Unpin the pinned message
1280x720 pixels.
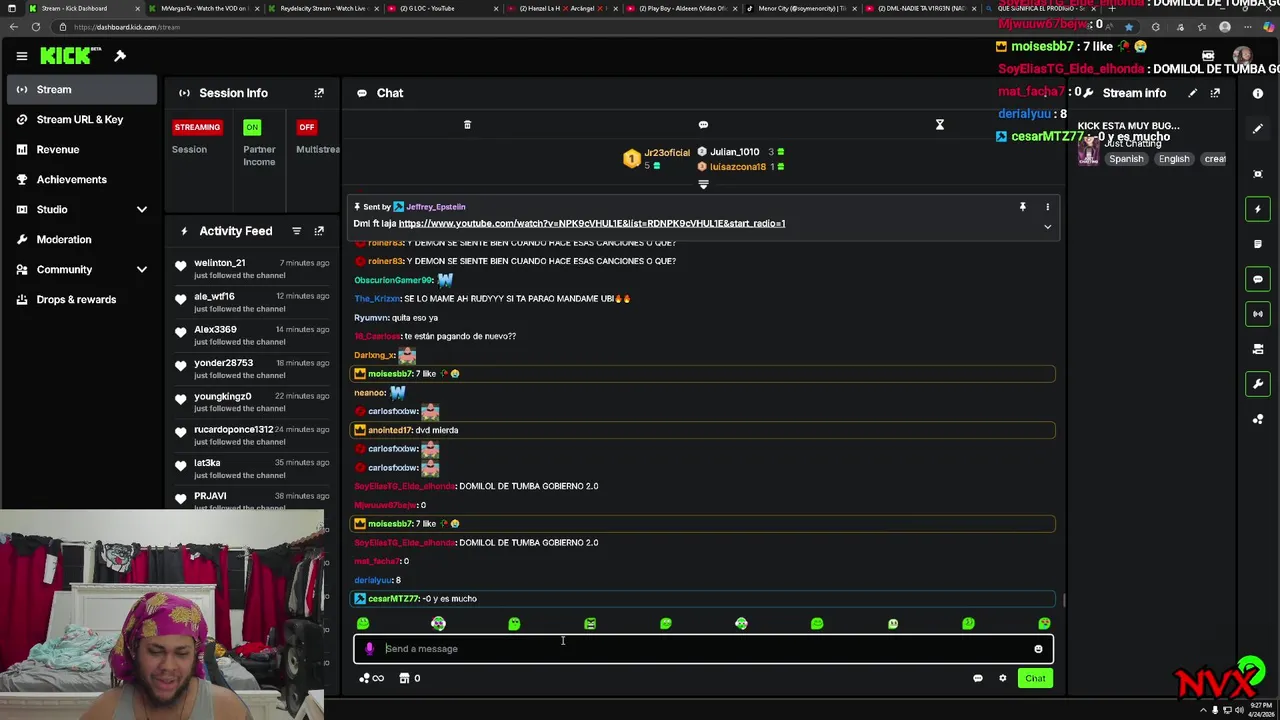[1022, 207]
